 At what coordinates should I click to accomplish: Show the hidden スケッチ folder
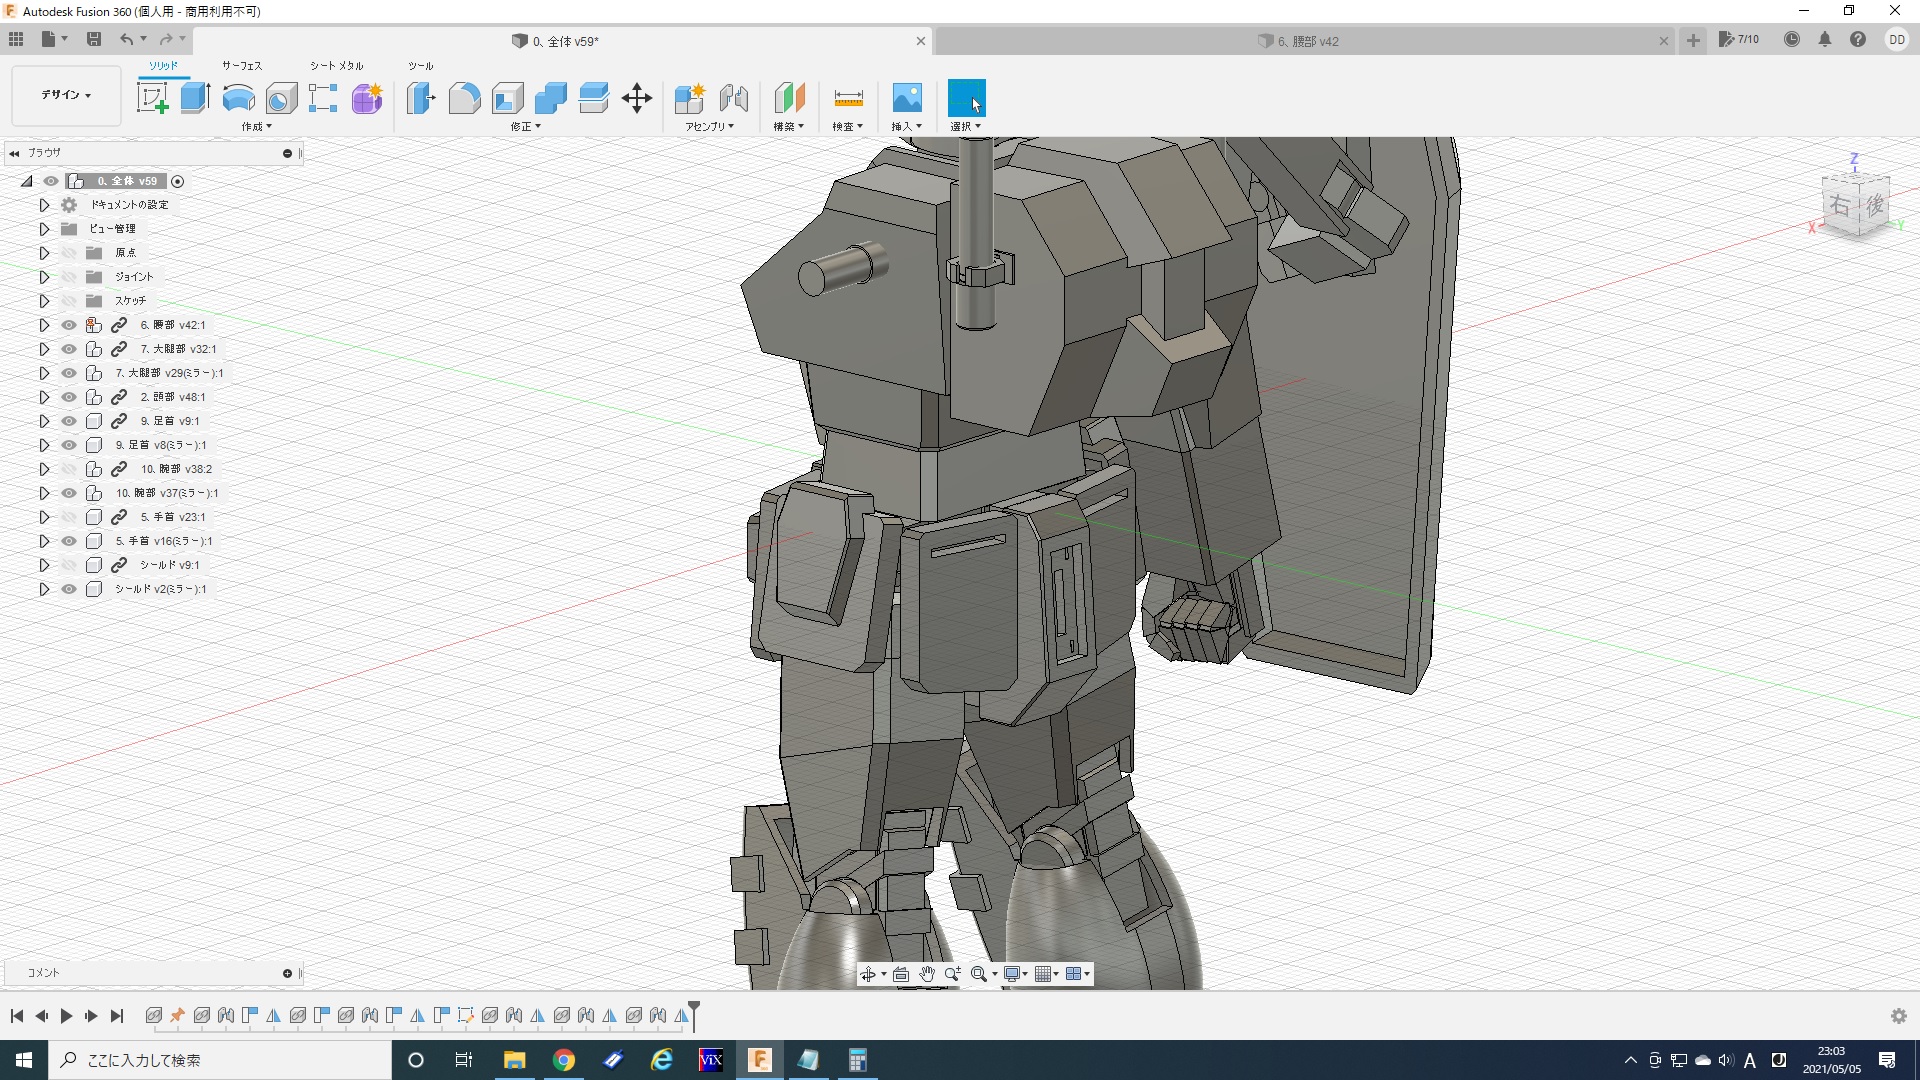point(69,301)
